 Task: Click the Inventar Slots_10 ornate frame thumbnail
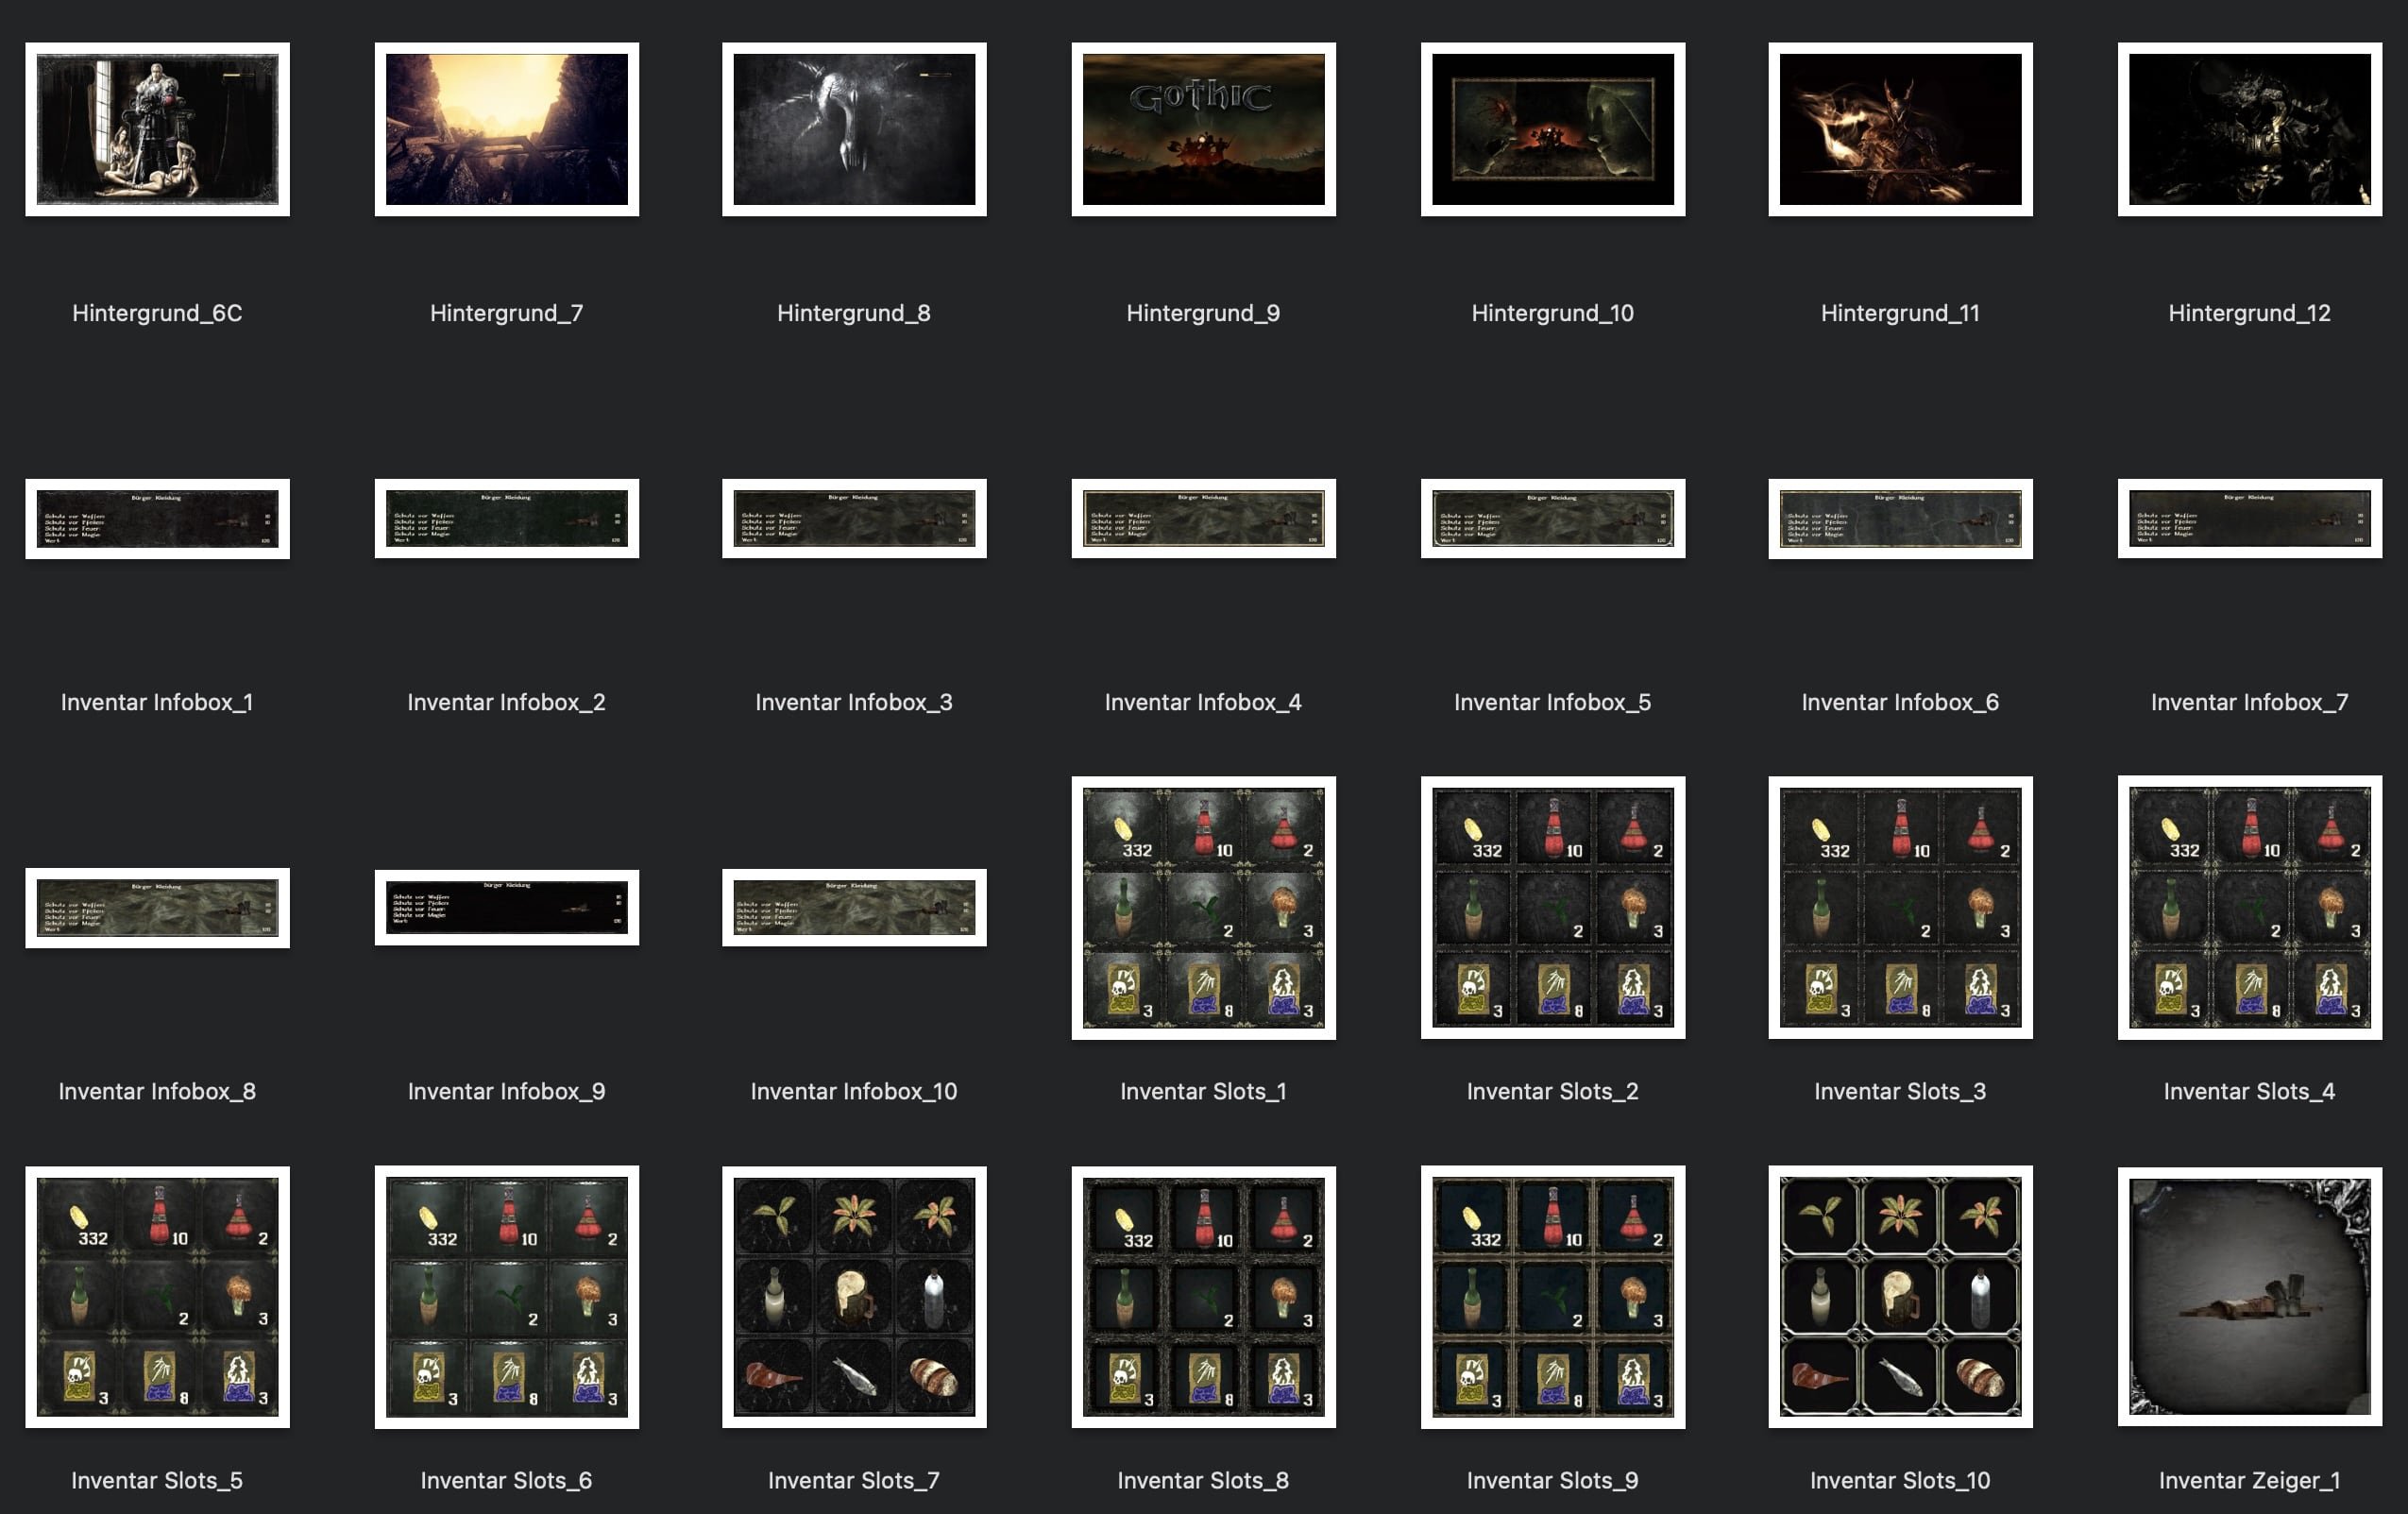pyautogui.click(x=1900, y=1296)
